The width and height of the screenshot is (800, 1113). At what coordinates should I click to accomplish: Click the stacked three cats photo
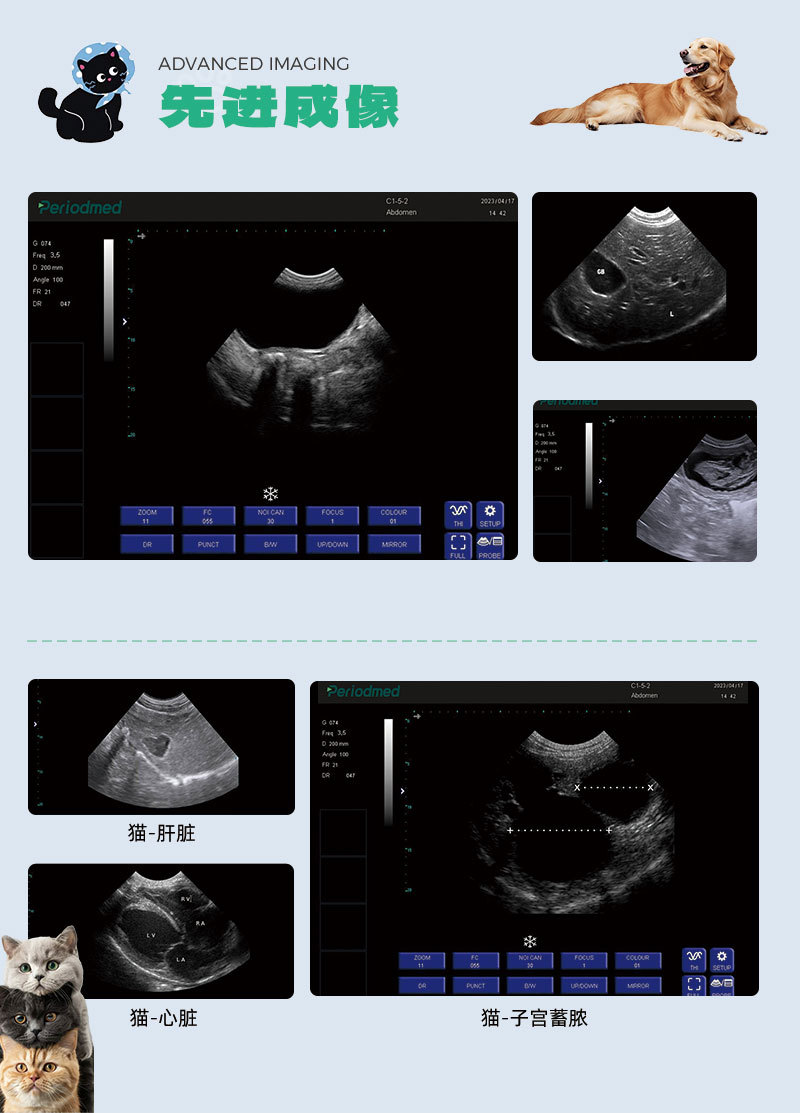(46, 1020)
